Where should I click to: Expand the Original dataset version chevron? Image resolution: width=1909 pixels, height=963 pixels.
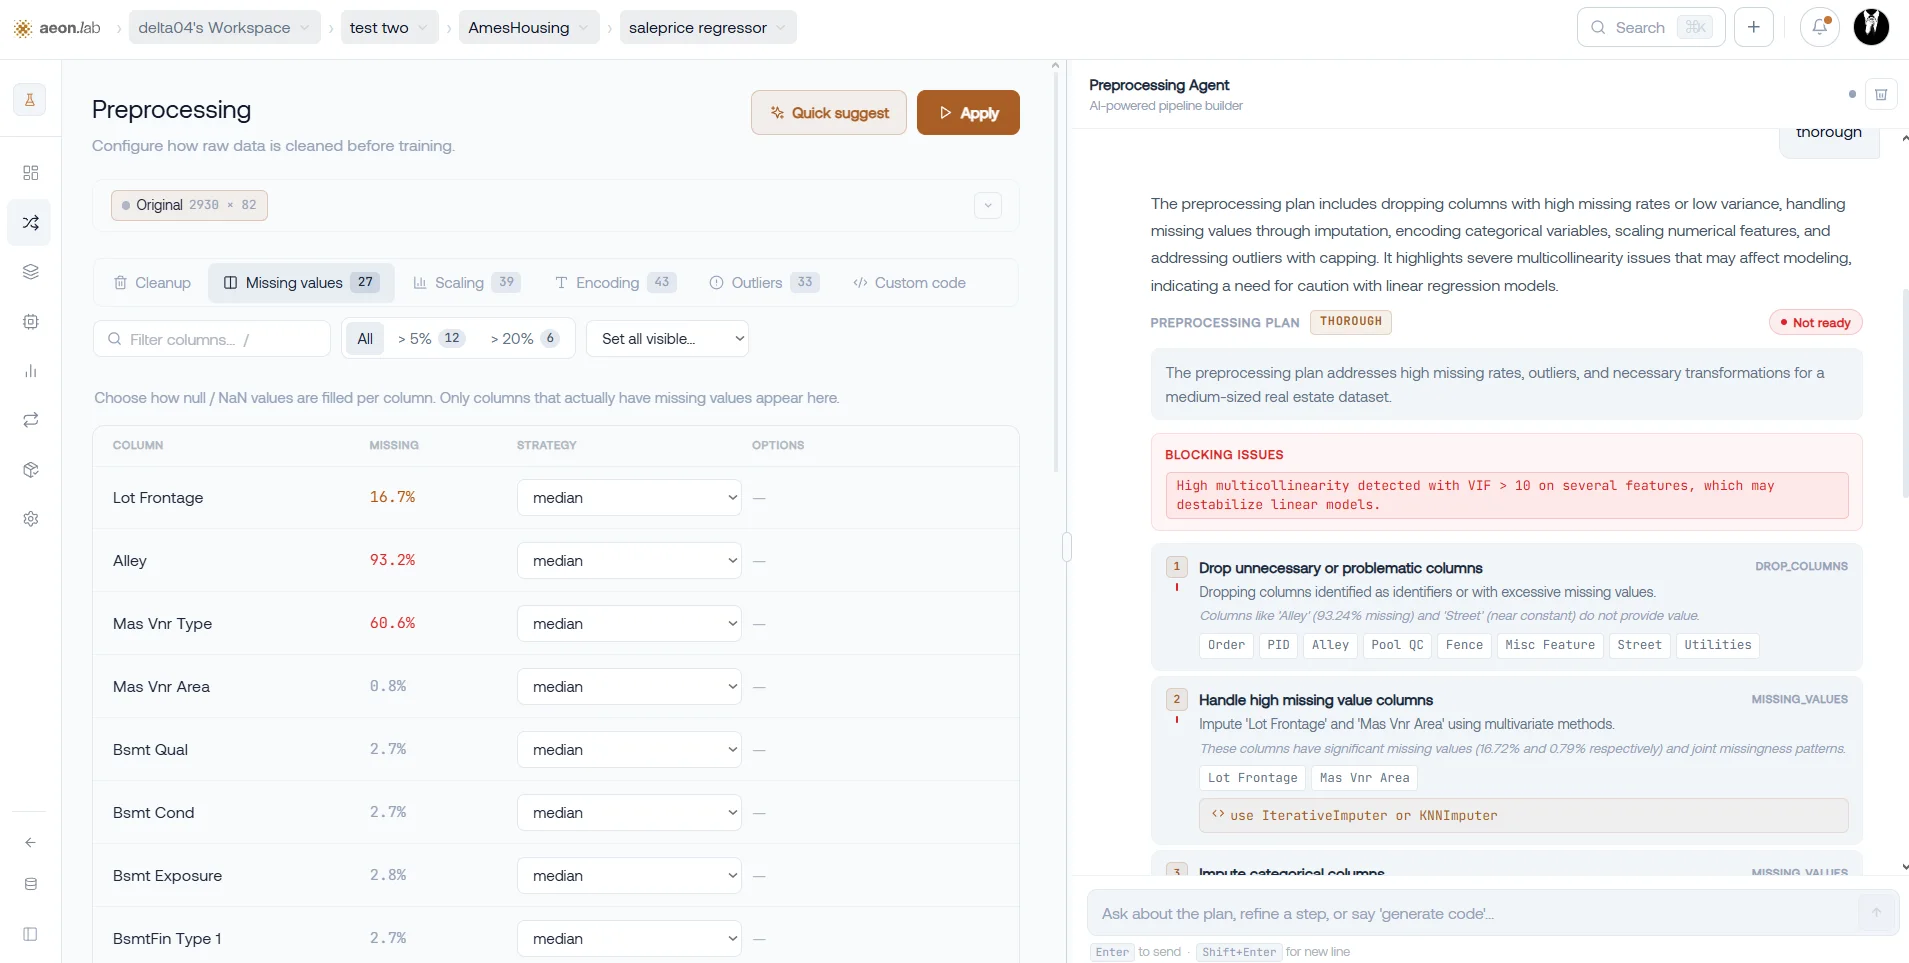pos(988,205)
